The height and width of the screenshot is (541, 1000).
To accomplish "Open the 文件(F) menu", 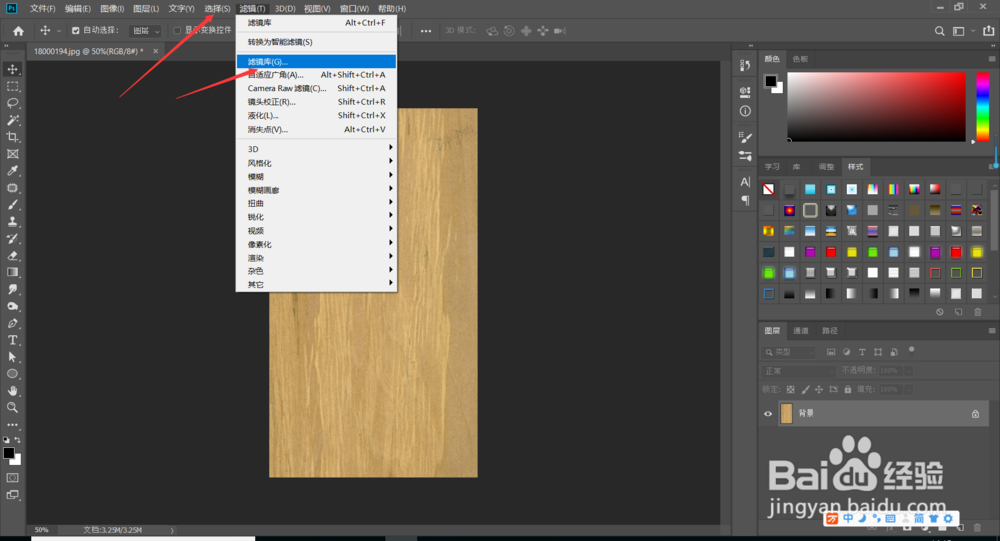I will pyautogui.click(x=43, y=9).
